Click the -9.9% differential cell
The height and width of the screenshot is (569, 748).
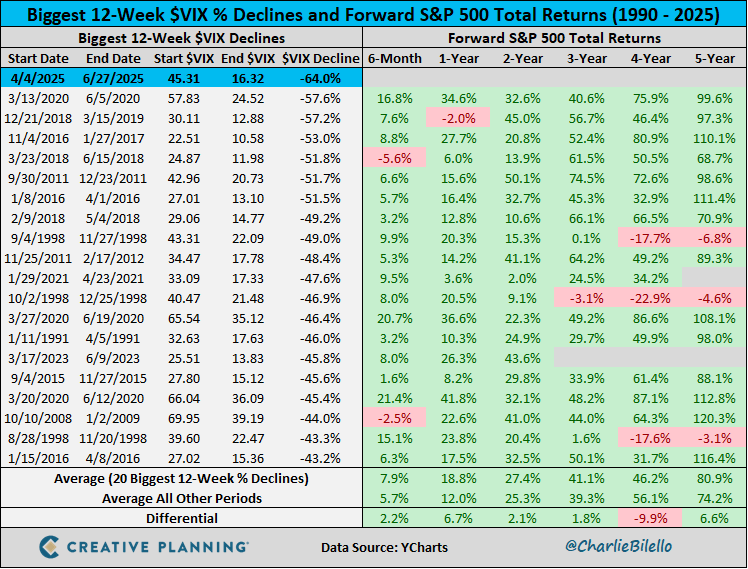tap(650, 518)
